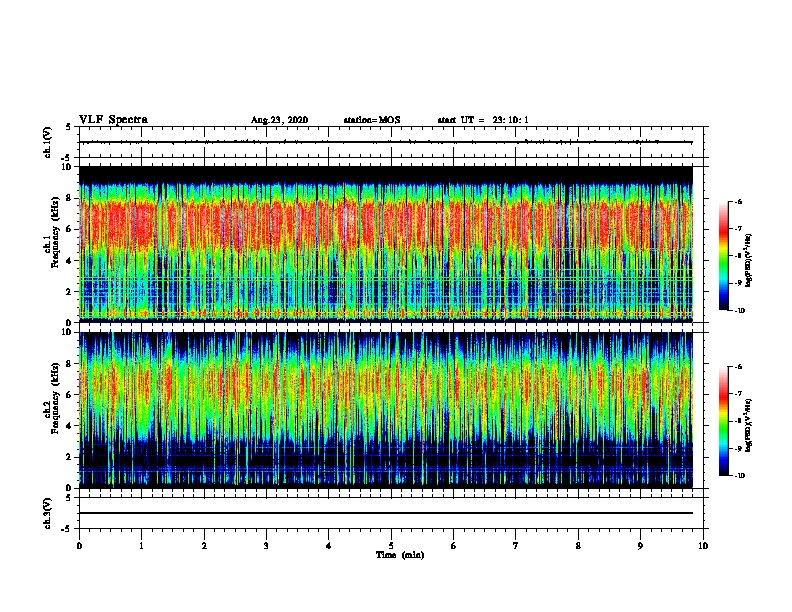792x612 pixels.
Task: Click the ch.3 voltage waveform trace
Action: coord(386,513)
